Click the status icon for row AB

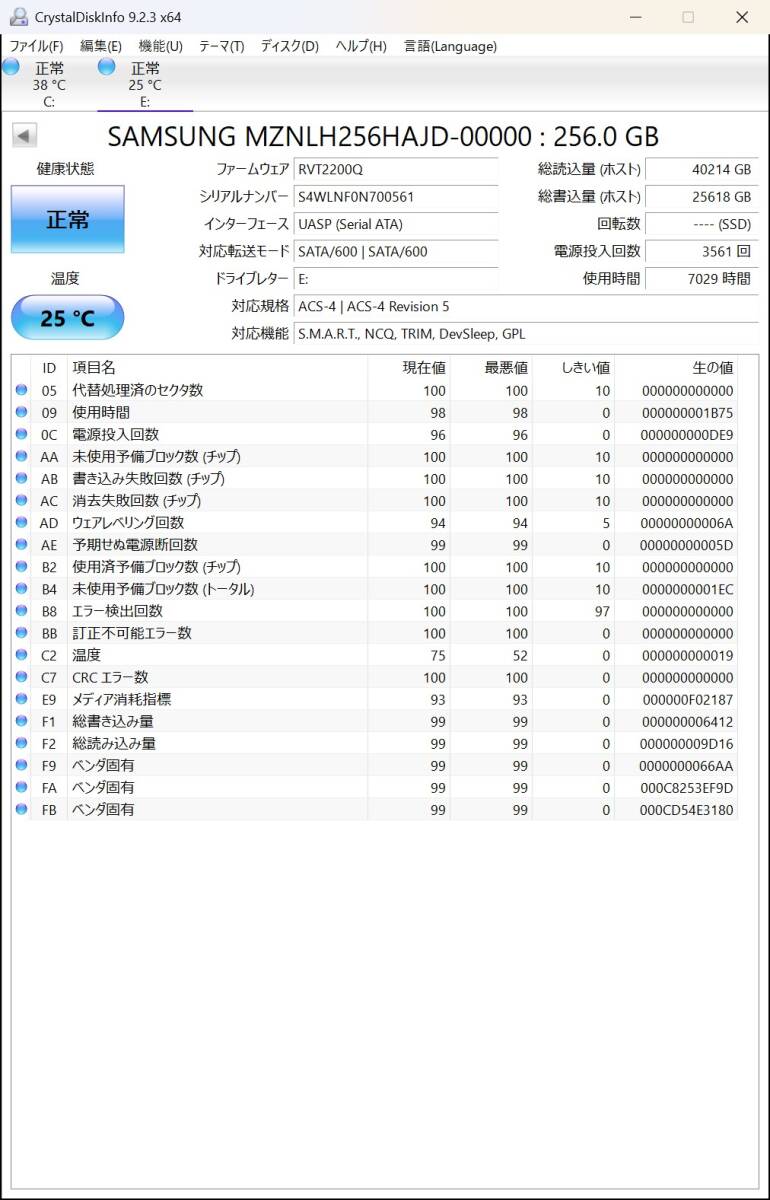[21, 478]
